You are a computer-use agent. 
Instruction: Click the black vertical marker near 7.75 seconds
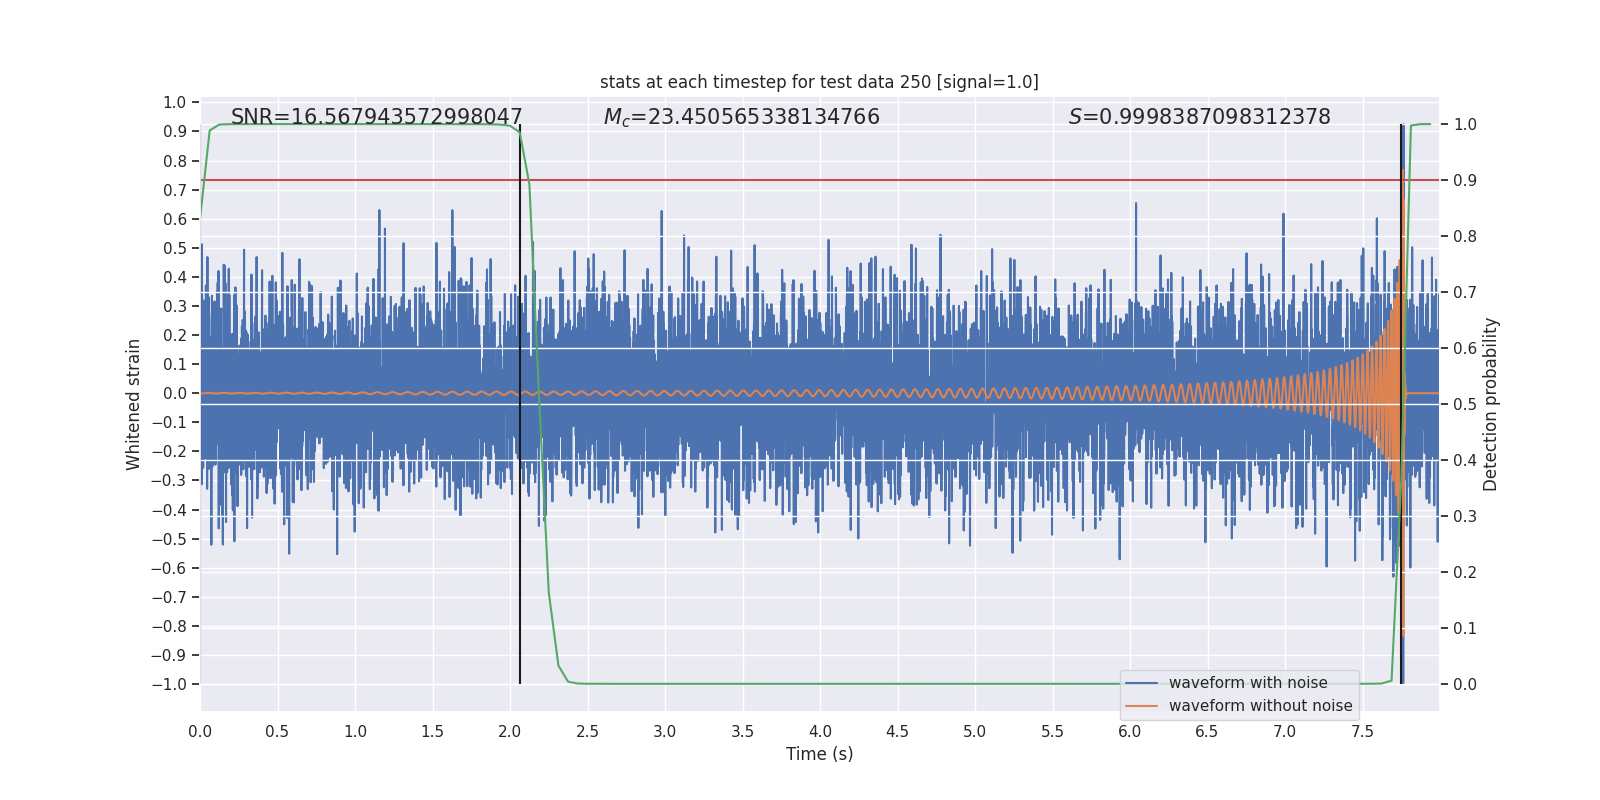[x=1401, y=404]
